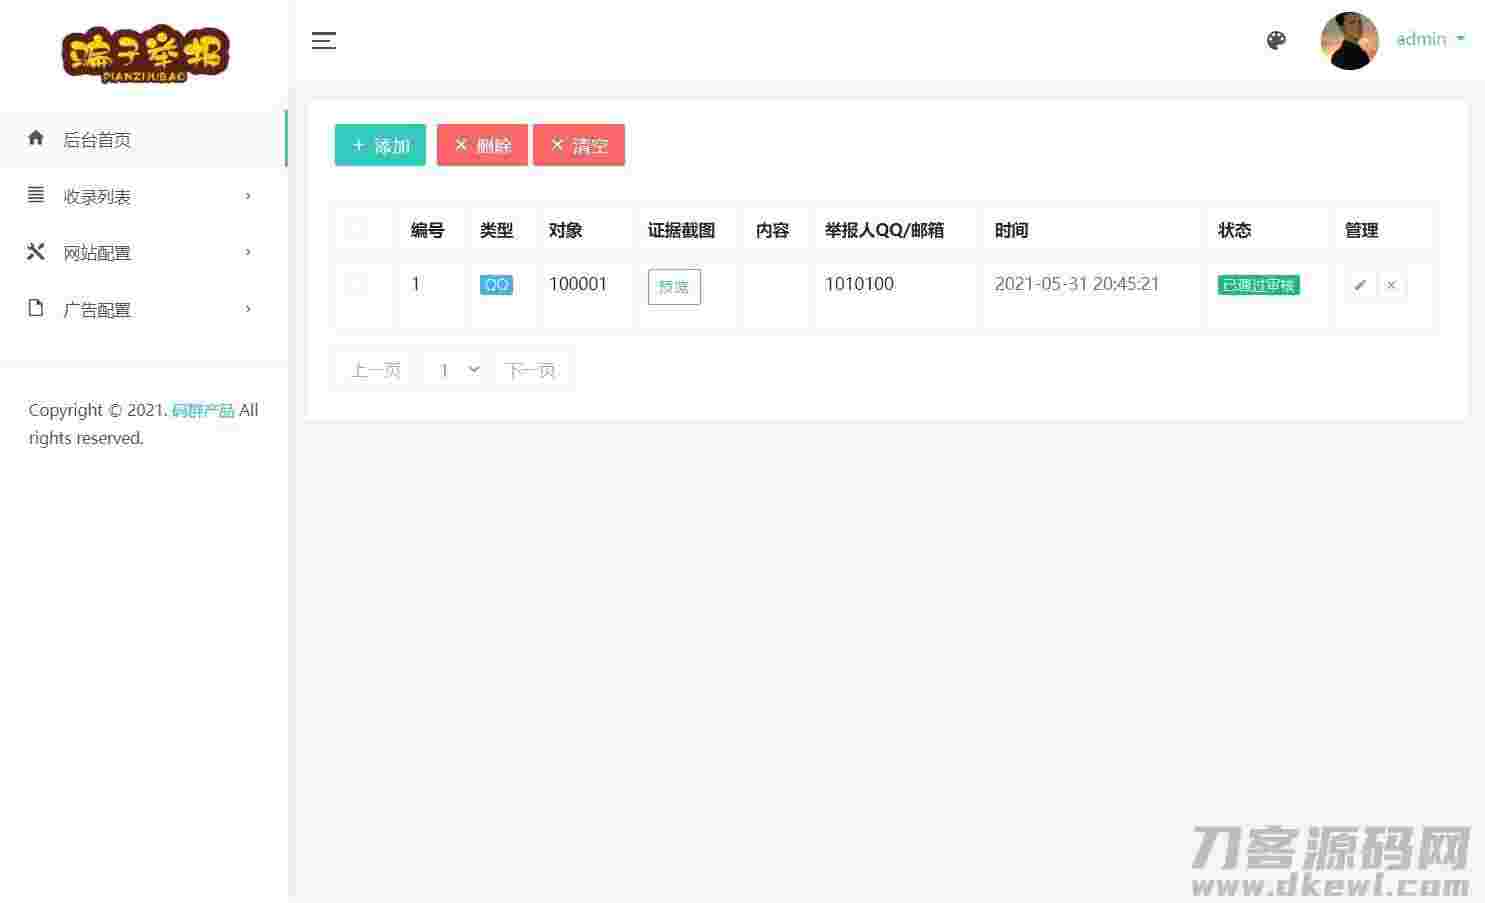The width and height of the screenshot is (1485, 903).
Task: Click the site logo in sidebar
Action: pyautogui.click(x=146, y=54)
